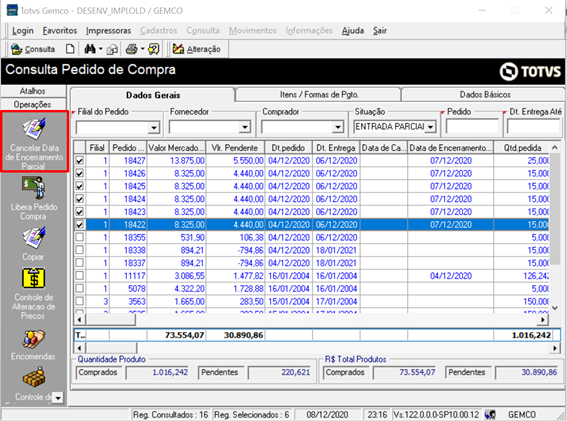Click the Alteração toolbar button
The height and width of the screenshot is (421, 567).
(196, 49)
